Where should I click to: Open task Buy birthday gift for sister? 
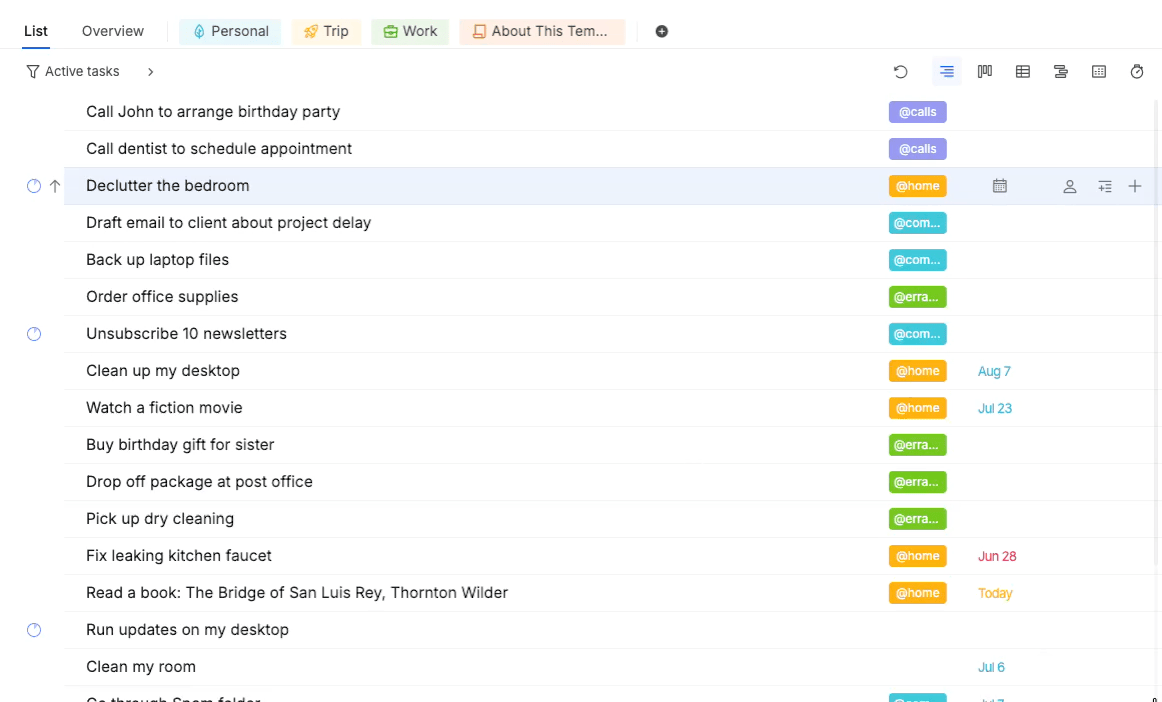(180, 446)
